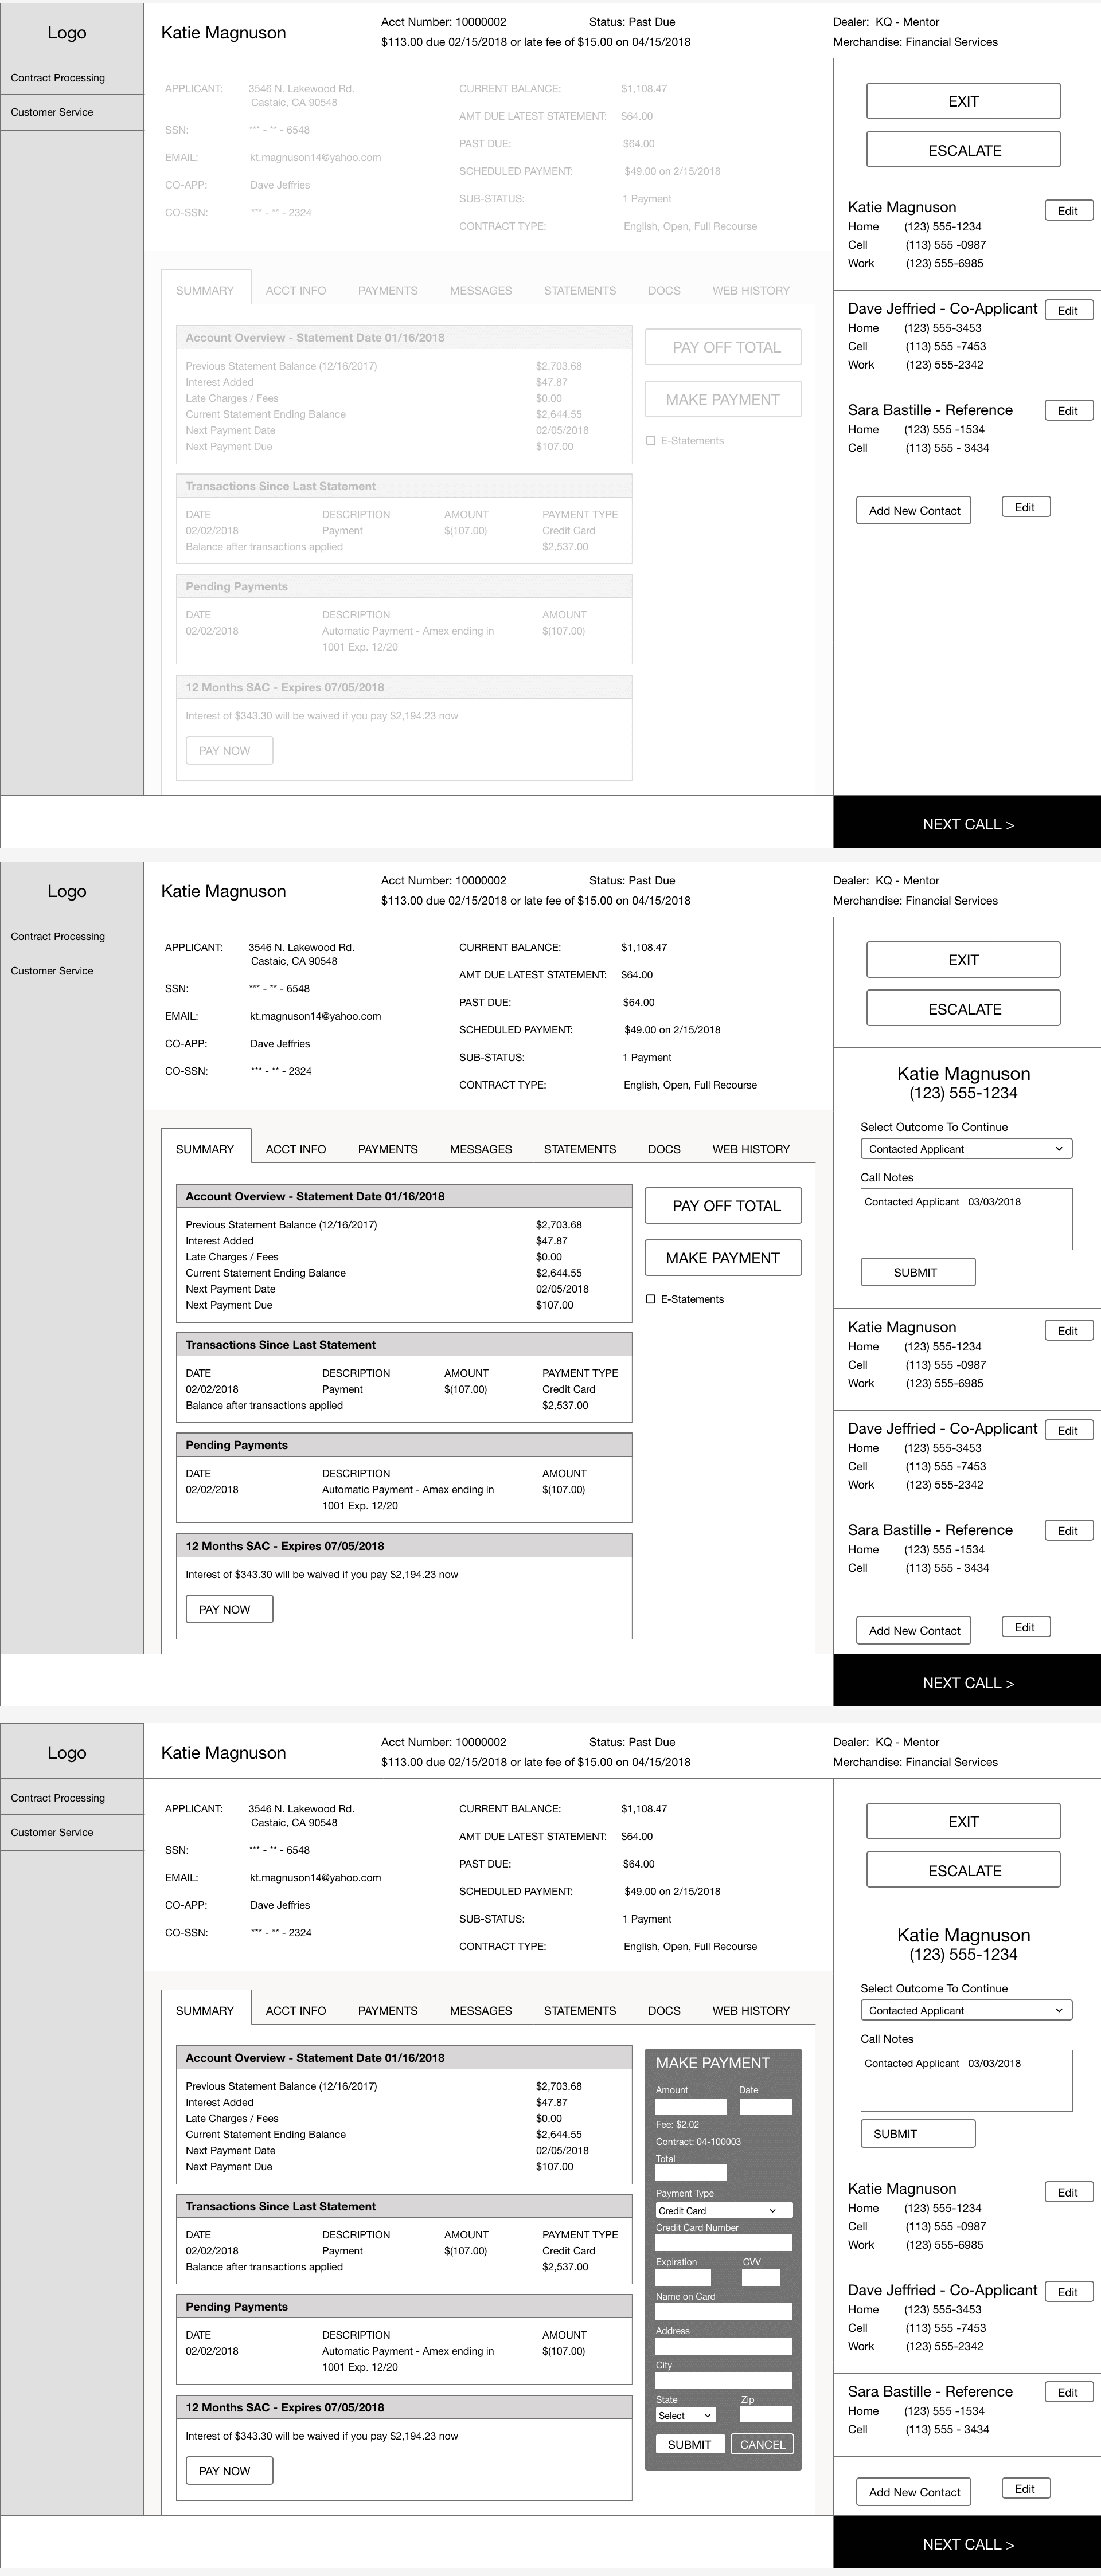Open STATEMENTS tab on Make Payment form screen
Viewport: 1101px width, 2576px height.
pyautogui.click(x=580, y=2010)
